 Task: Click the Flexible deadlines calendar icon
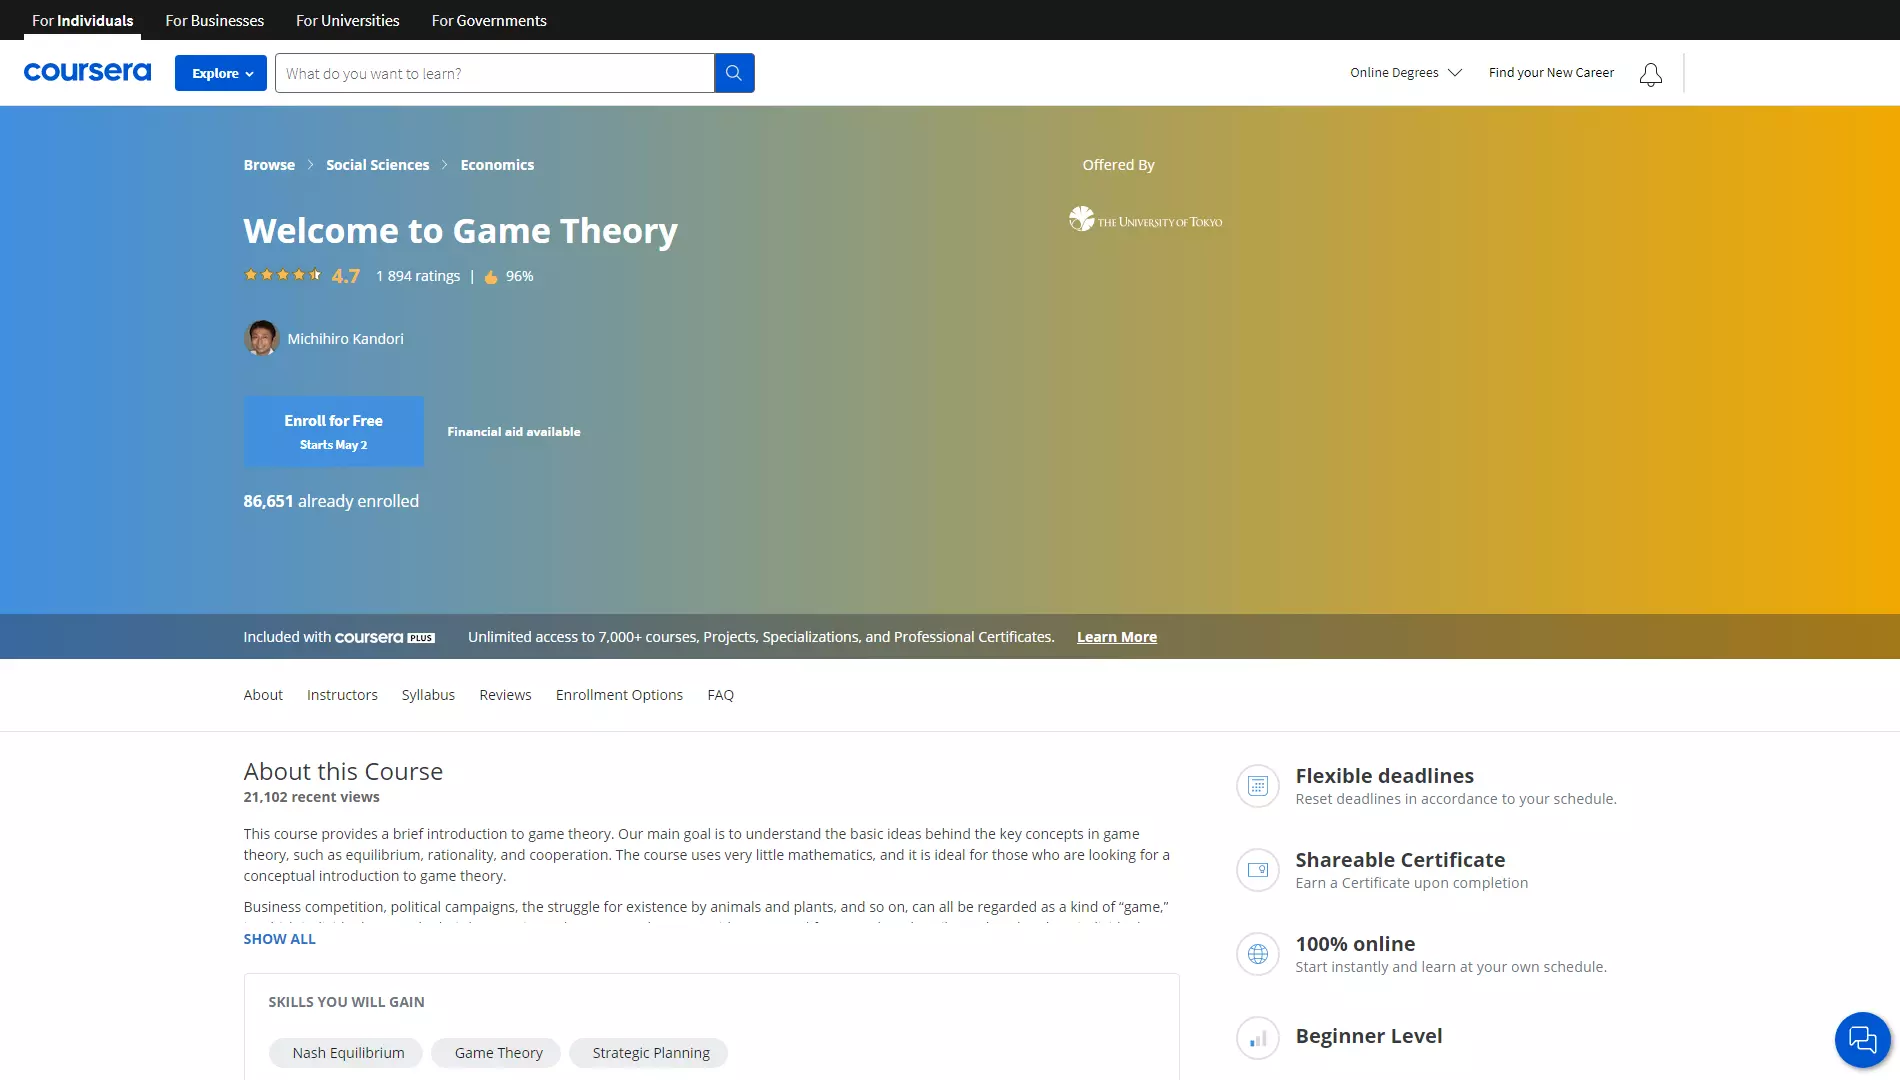coord(1258,786)
